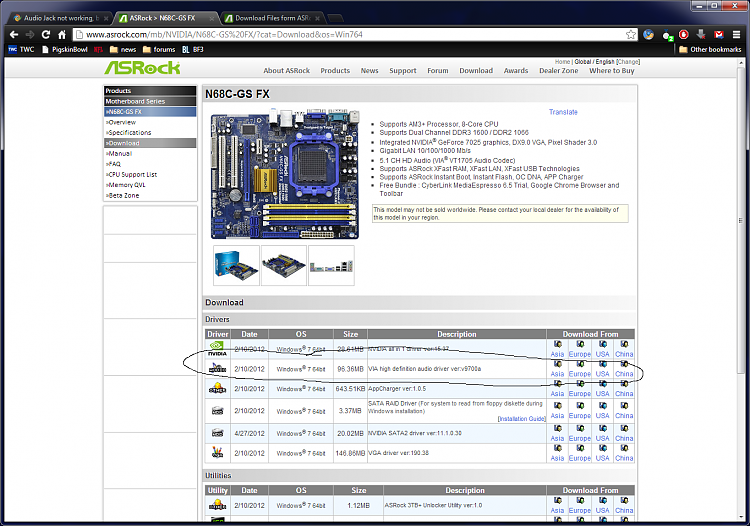The image size is (750, 526).
Task: Click the browser Back arrow
Action: pyautogui.click(x=14, y=34)
